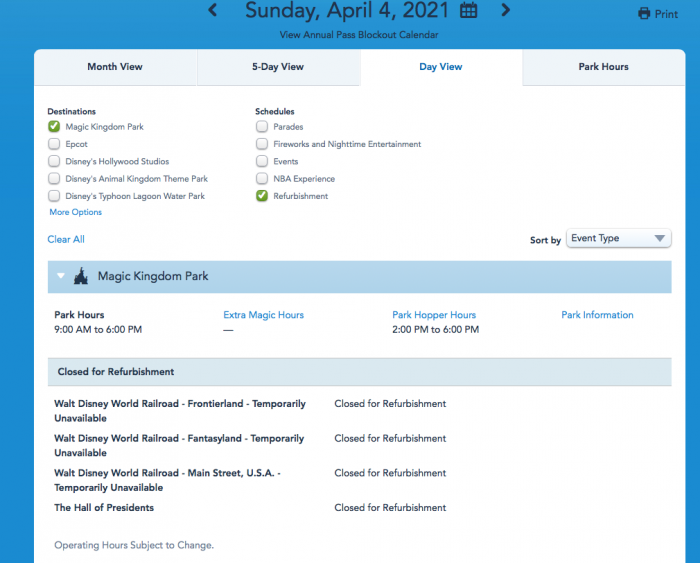Open the Sort by Event Type dropdown
700x563 pixels.
click(618, 239)
